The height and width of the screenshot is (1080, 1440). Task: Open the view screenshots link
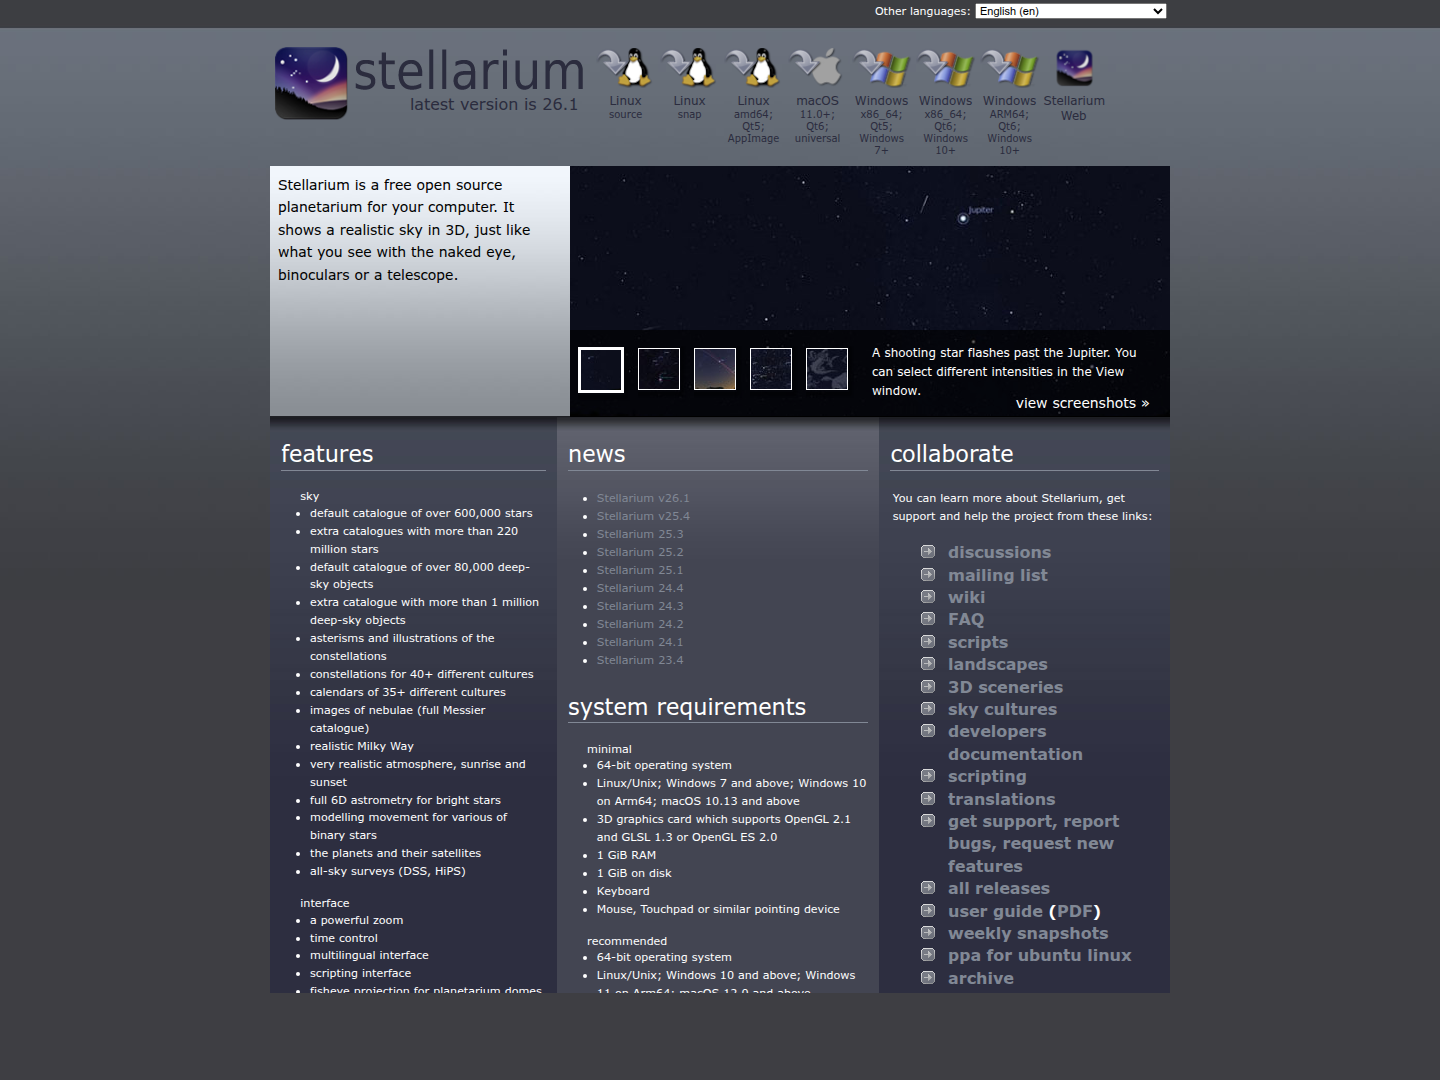pyautogui.click(x=1082, y=403)
